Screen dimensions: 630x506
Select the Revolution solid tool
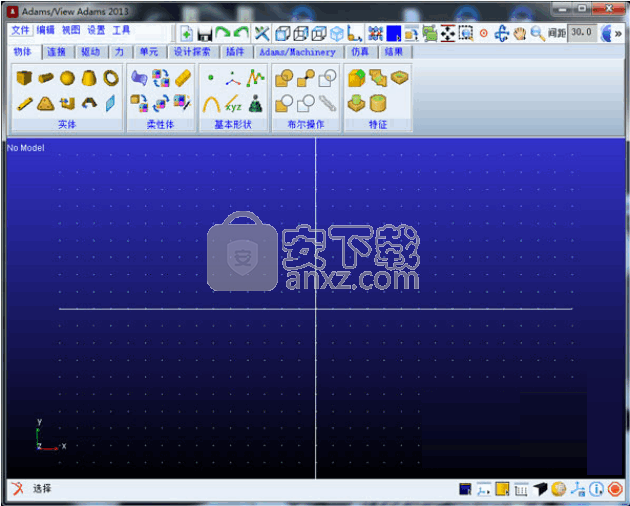point(89,104)
